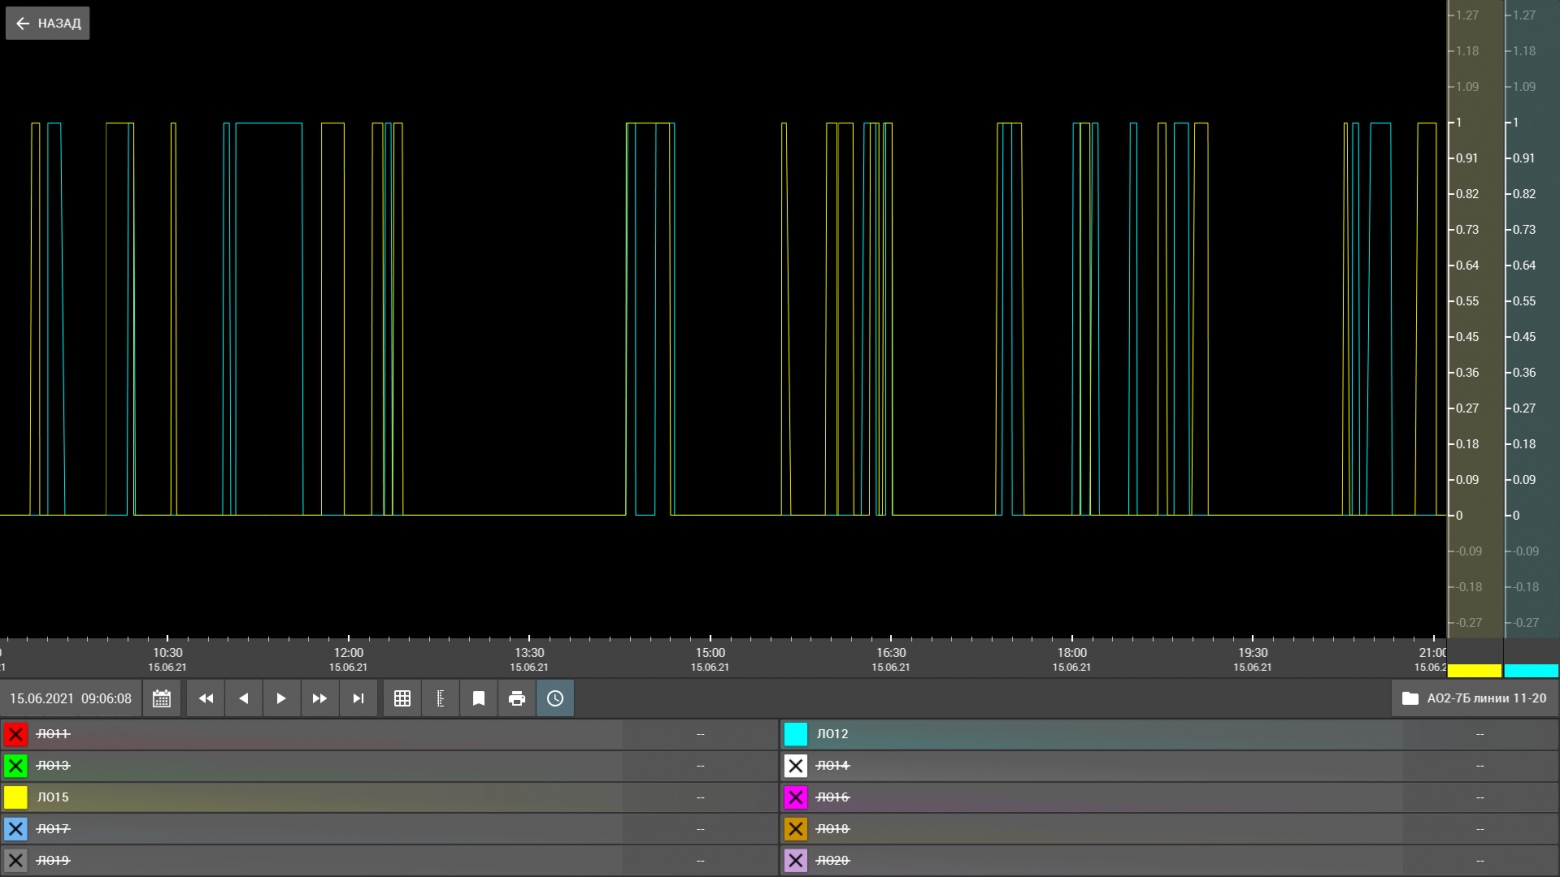The image size is (1560, 877).
Task: Click the cyan ЛО12 color swatch
Action: [796, 734]
